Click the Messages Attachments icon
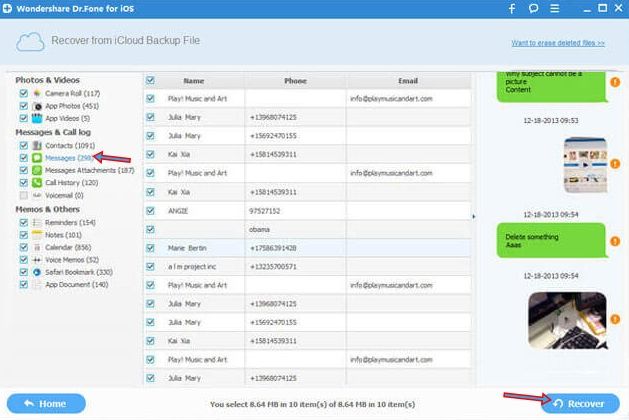This screenshot has height=420, width=629. [37, 170]
